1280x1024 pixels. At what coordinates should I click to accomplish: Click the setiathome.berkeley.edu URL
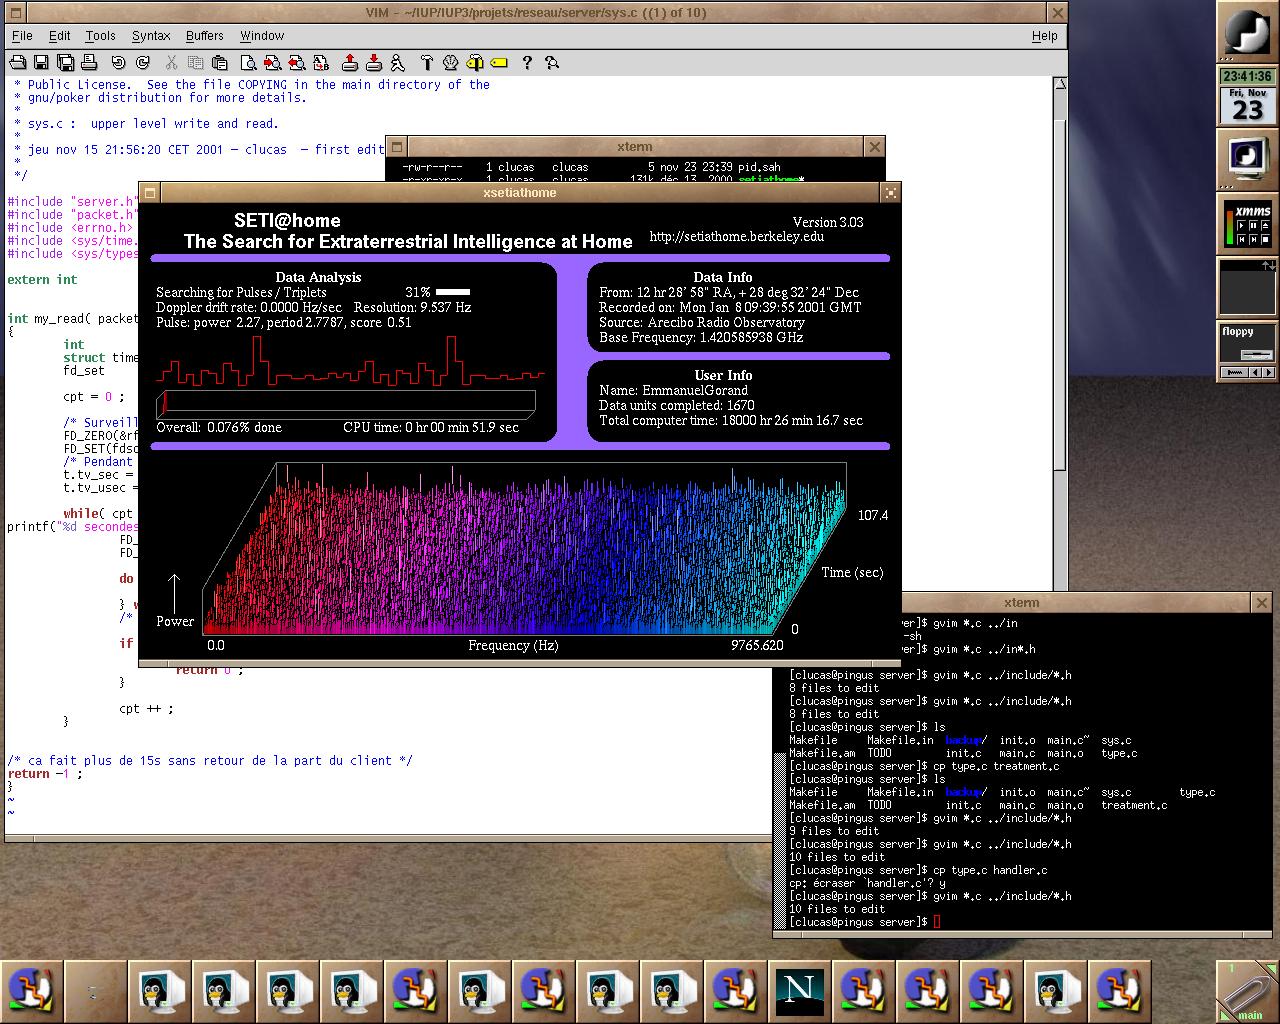737,237
